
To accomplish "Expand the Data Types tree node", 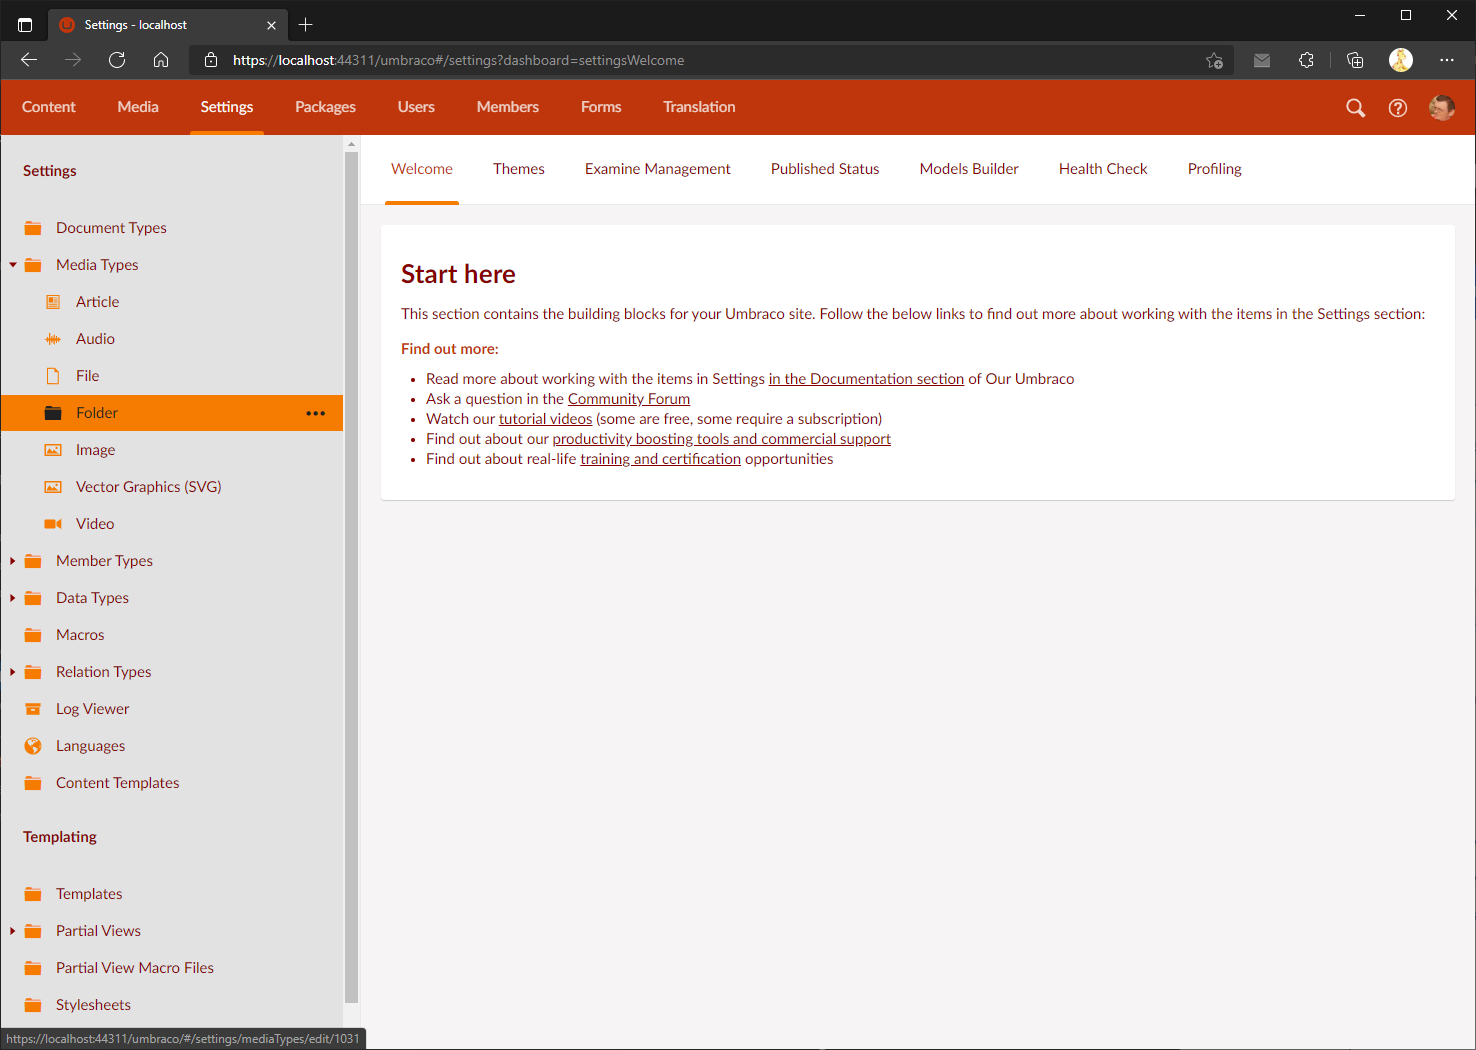I will [12, 597].
